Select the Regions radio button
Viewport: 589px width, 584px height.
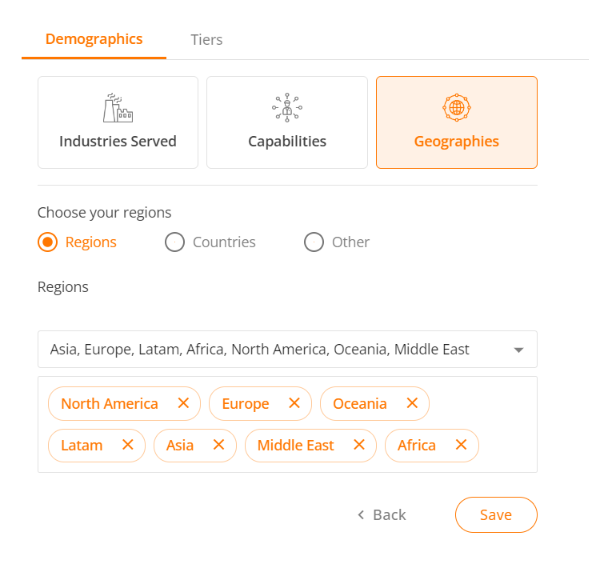(x=48, y=242)
